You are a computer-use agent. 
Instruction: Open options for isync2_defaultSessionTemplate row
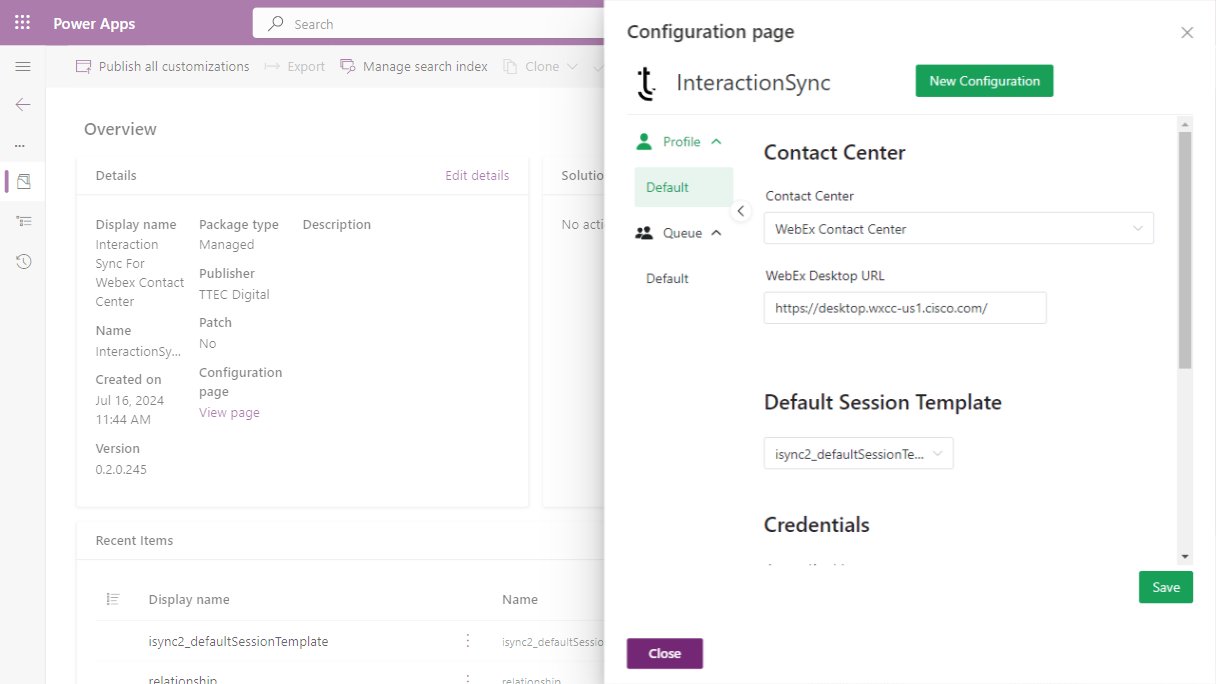[467, 640]
